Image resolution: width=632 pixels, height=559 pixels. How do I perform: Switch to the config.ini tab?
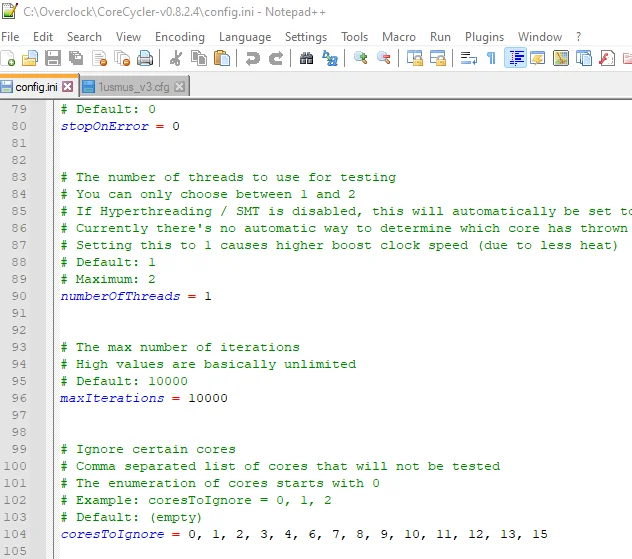36,87
